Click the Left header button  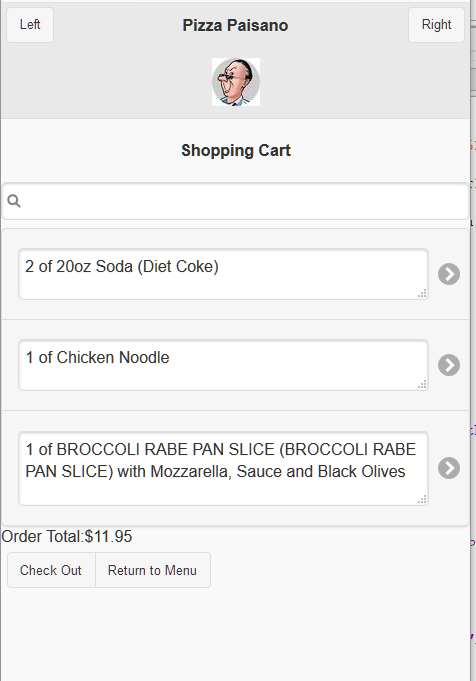[x=30, y=25]
